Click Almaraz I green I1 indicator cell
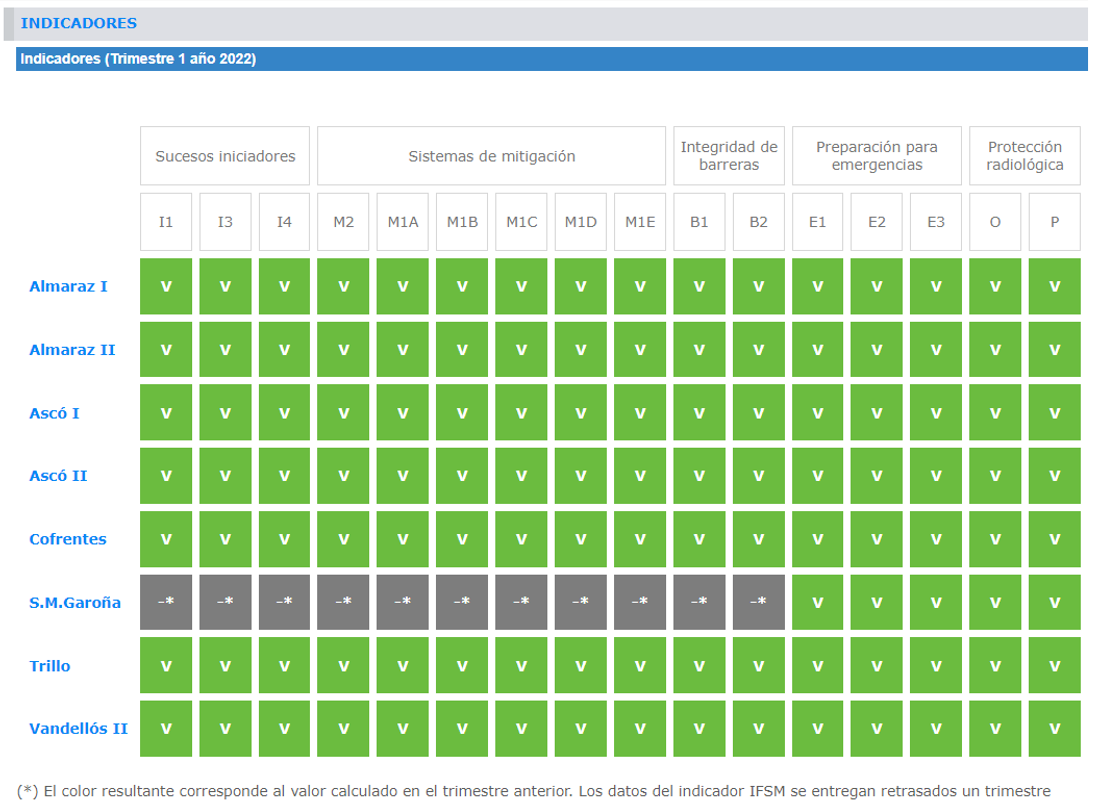Viewport: 1096px width, 810px height. [166, 287]
